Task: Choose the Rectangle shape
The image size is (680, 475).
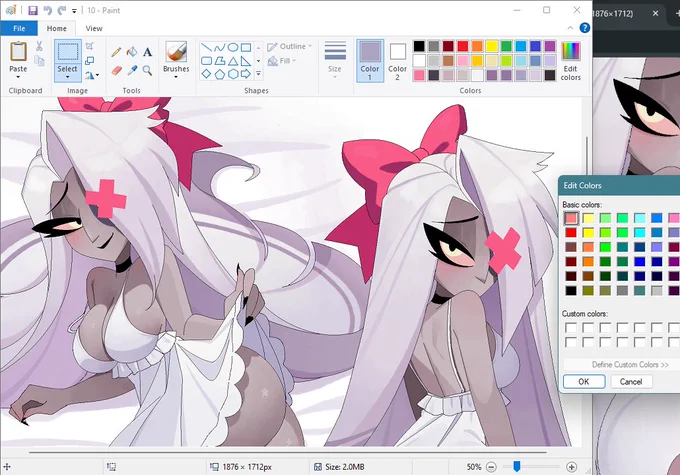Action: click(246, 47)
